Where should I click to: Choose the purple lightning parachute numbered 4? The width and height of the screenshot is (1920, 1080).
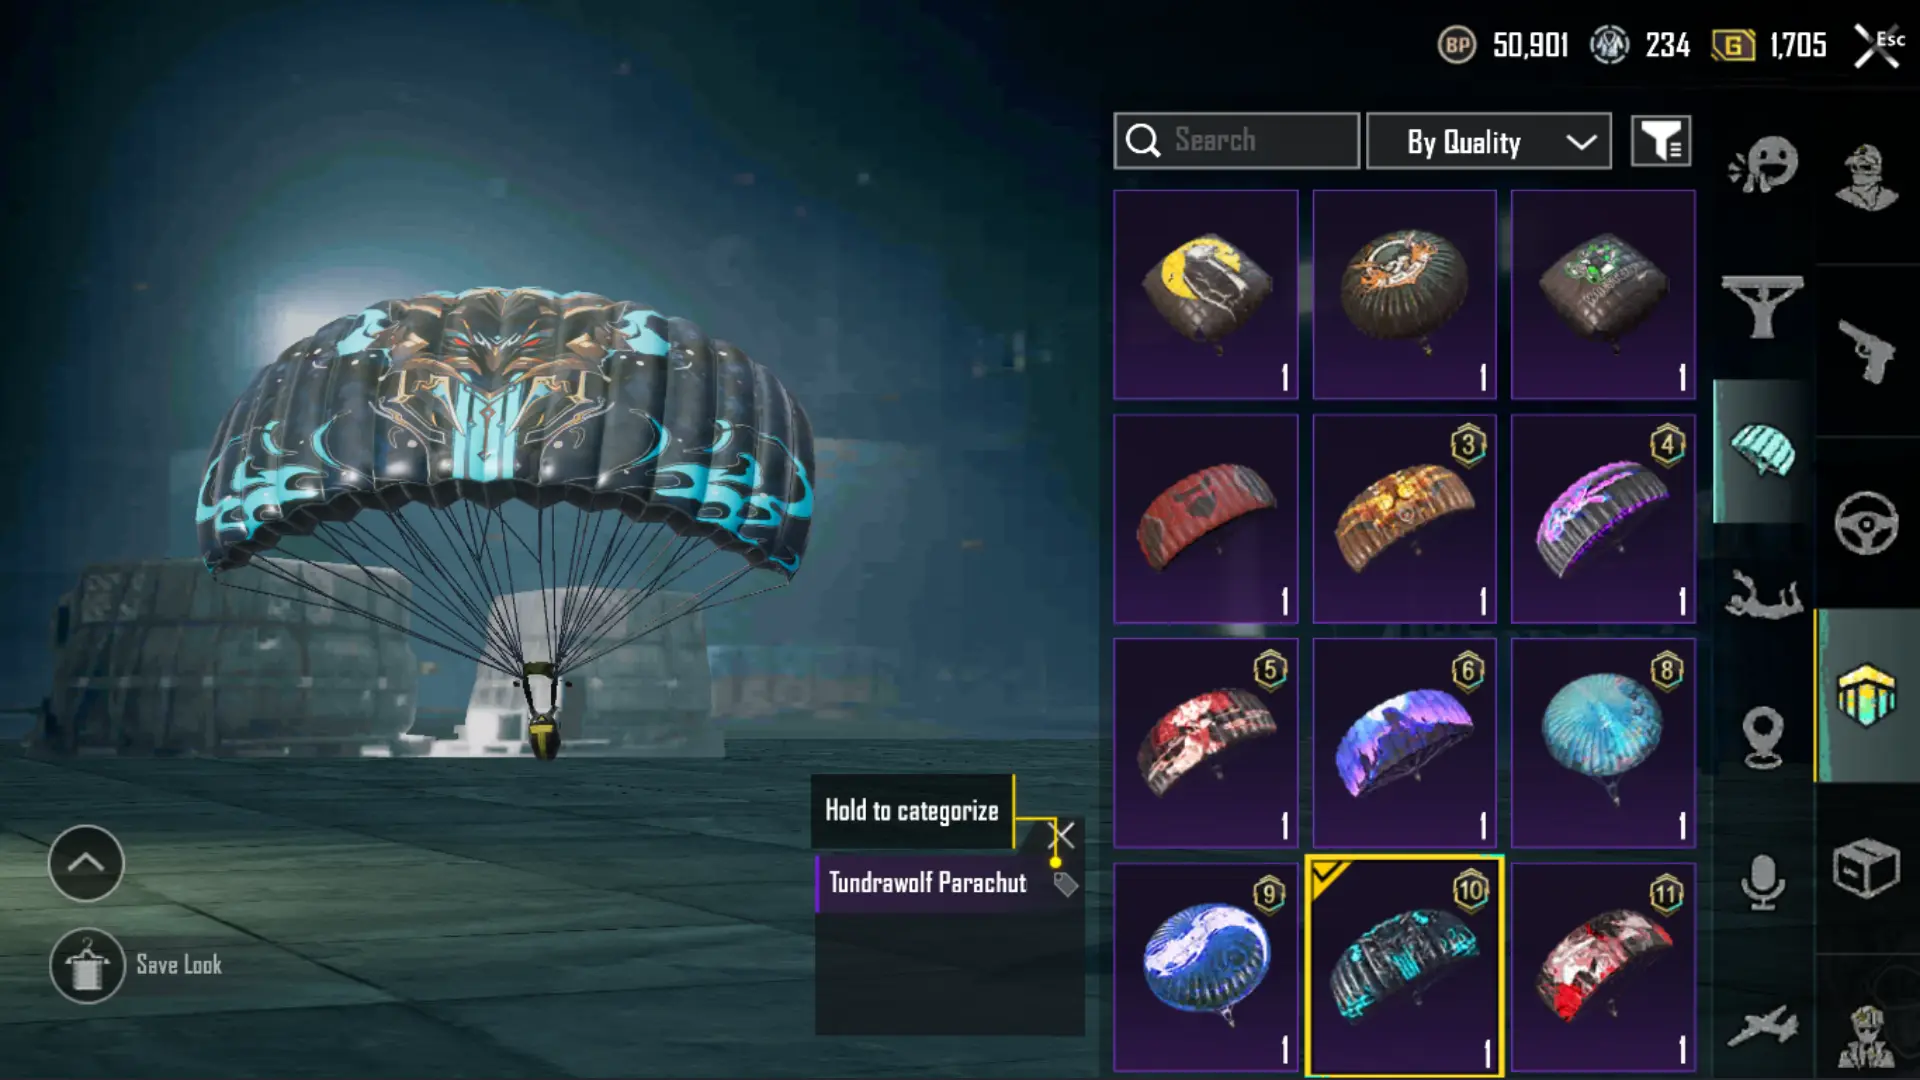pyautogui.click(x=1603, y=519)
